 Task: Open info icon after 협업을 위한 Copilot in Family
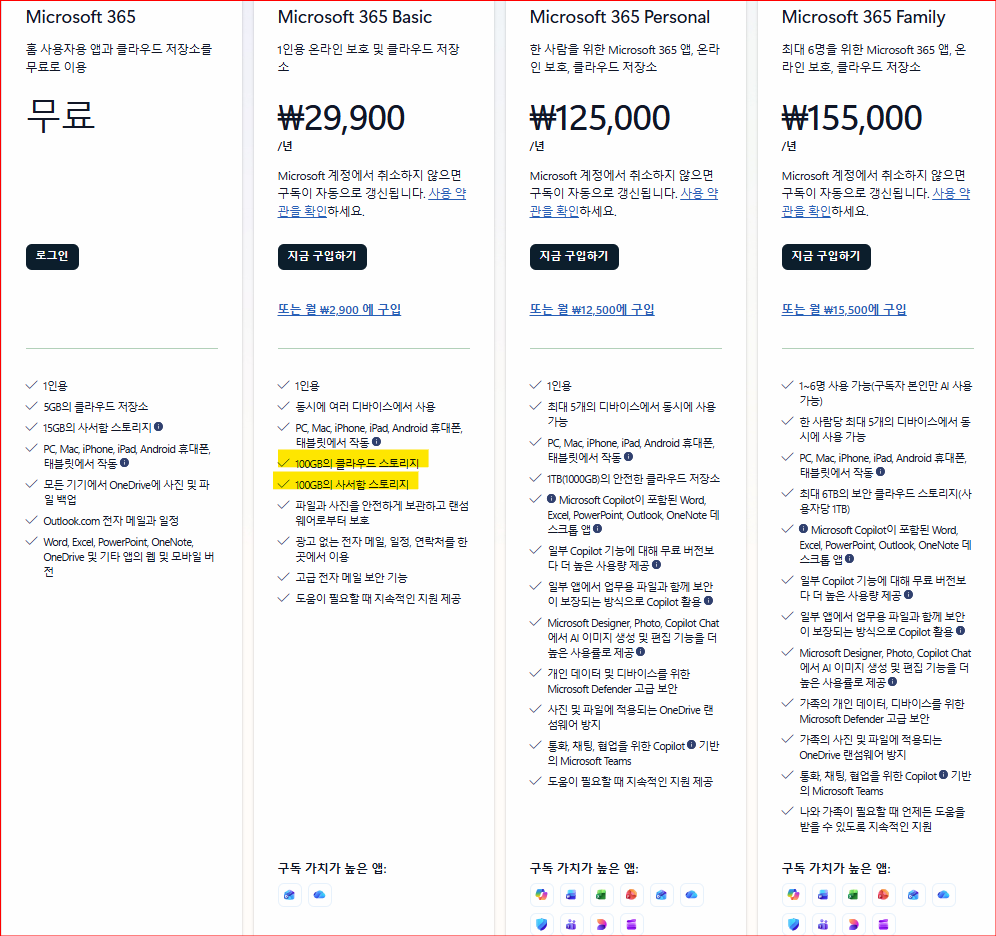(x=943, y=774)
